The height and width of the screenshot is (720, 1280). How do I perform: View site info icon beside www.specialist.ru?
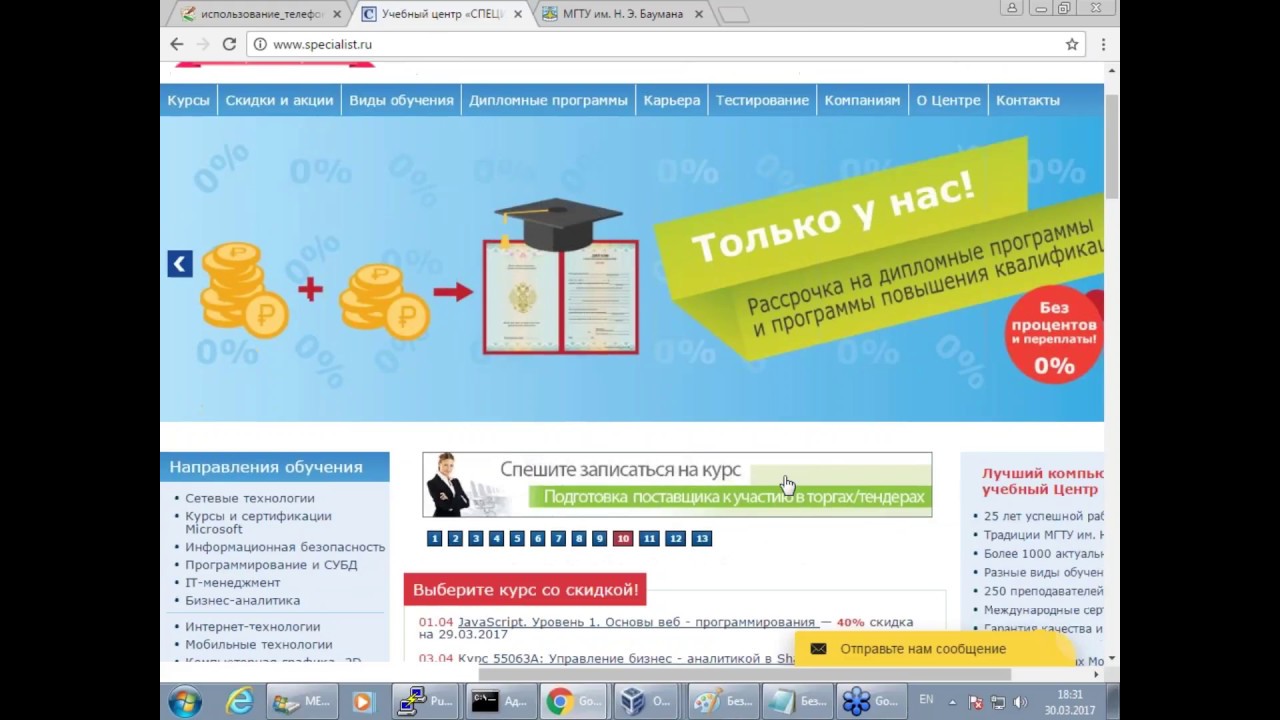pyautogui.click(x=260, y=44)
